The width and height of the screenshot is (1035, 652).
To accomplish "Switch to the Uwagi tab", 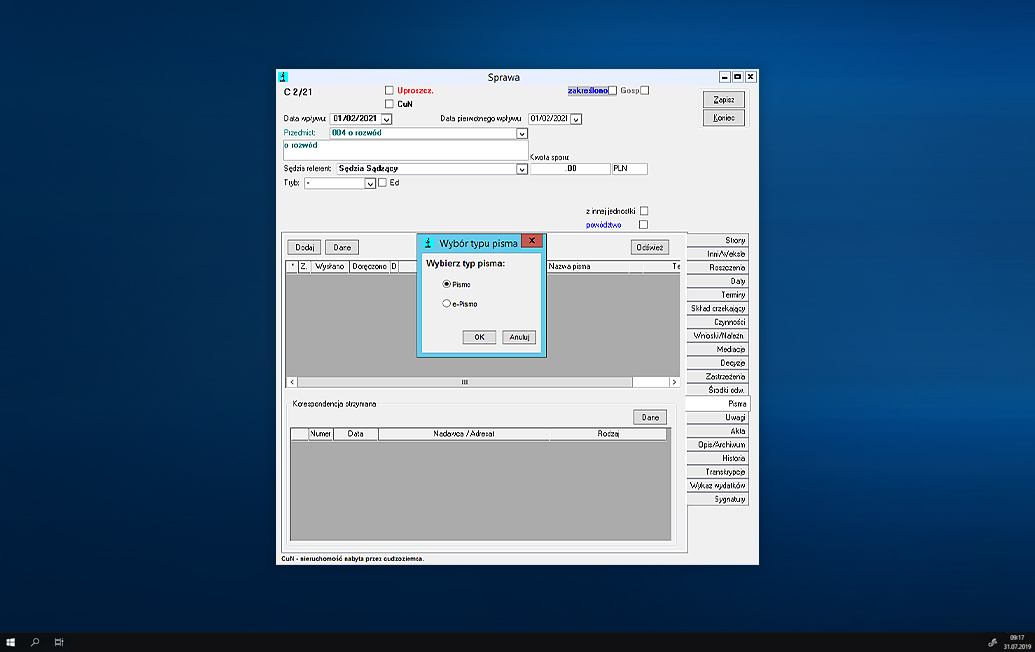I will point(718,418).
